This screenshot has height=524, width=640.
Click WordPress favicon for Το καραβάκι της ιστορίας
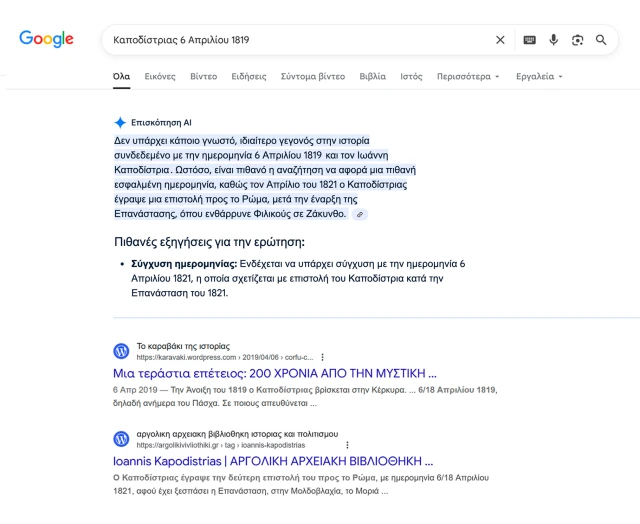pos(121,351)
